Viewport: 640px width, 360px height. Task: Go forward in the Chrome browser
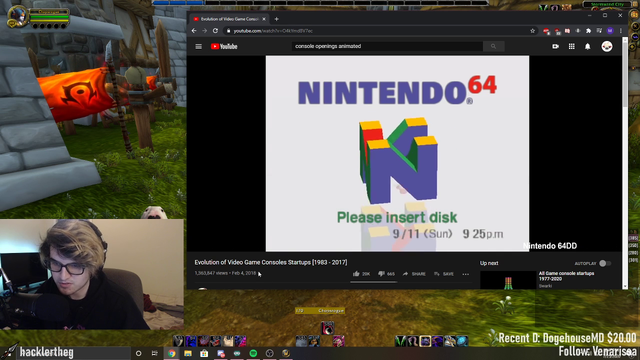coord(204,31)
